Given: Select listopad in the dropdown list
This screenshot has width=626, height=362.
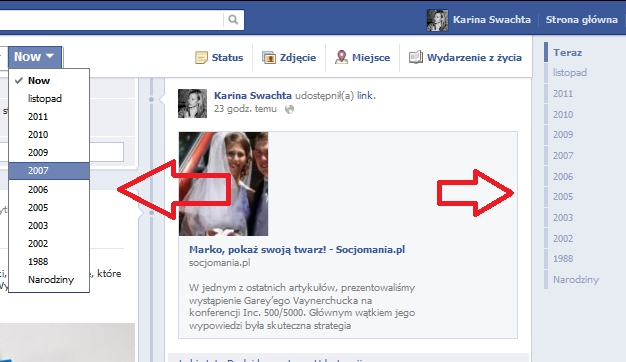Looking at the screenshot, I should click(49, 99).
